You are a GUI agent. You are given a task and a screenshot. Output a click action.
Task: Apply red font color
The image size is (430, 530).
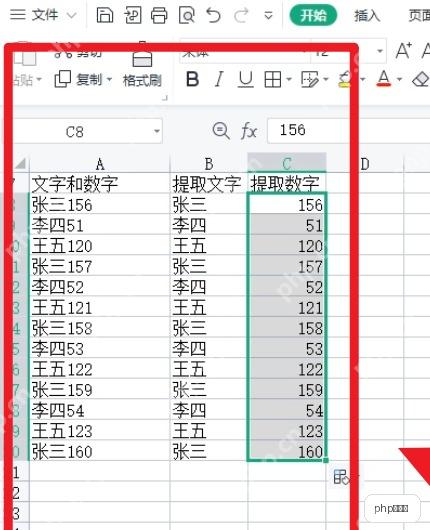[x=384, y=78]
